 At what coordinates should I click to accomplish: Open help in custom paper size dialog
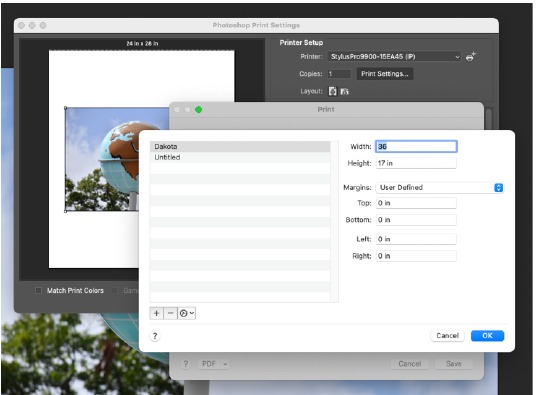coord(155,336)
